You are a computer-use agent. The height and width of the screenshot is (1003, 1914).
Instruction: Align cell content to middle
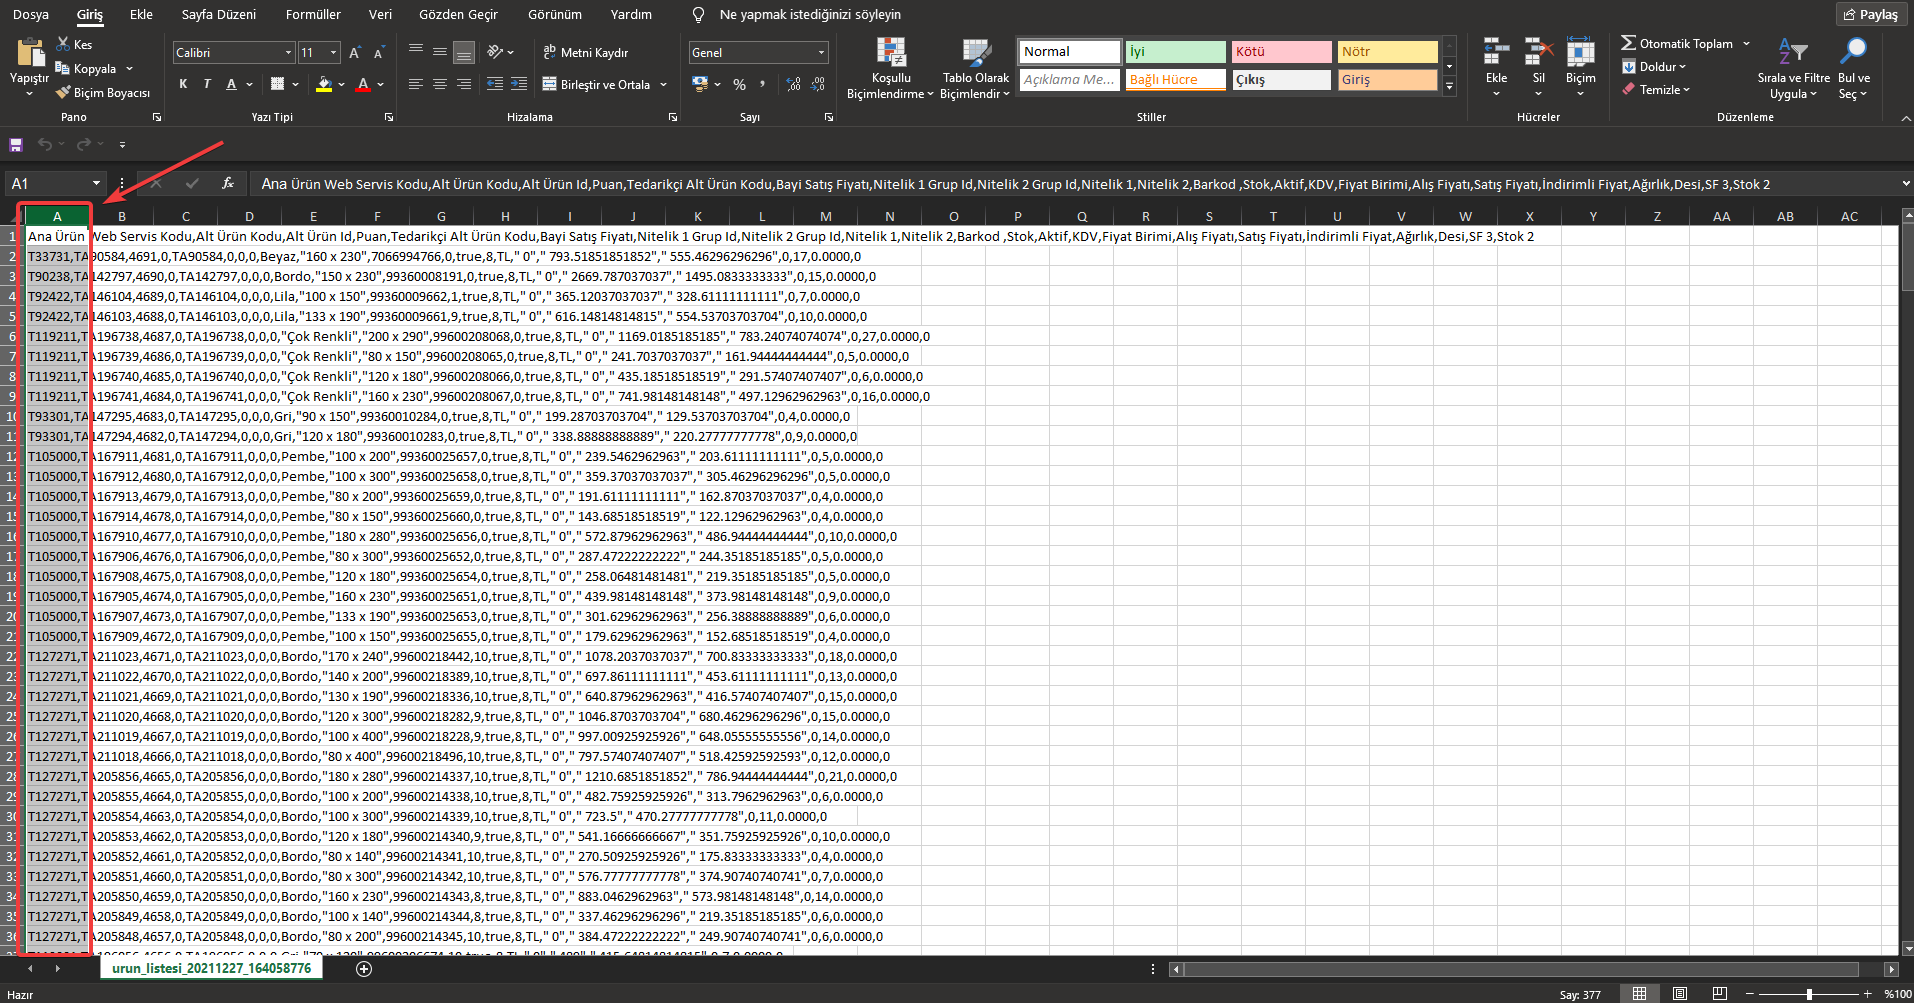440,52
